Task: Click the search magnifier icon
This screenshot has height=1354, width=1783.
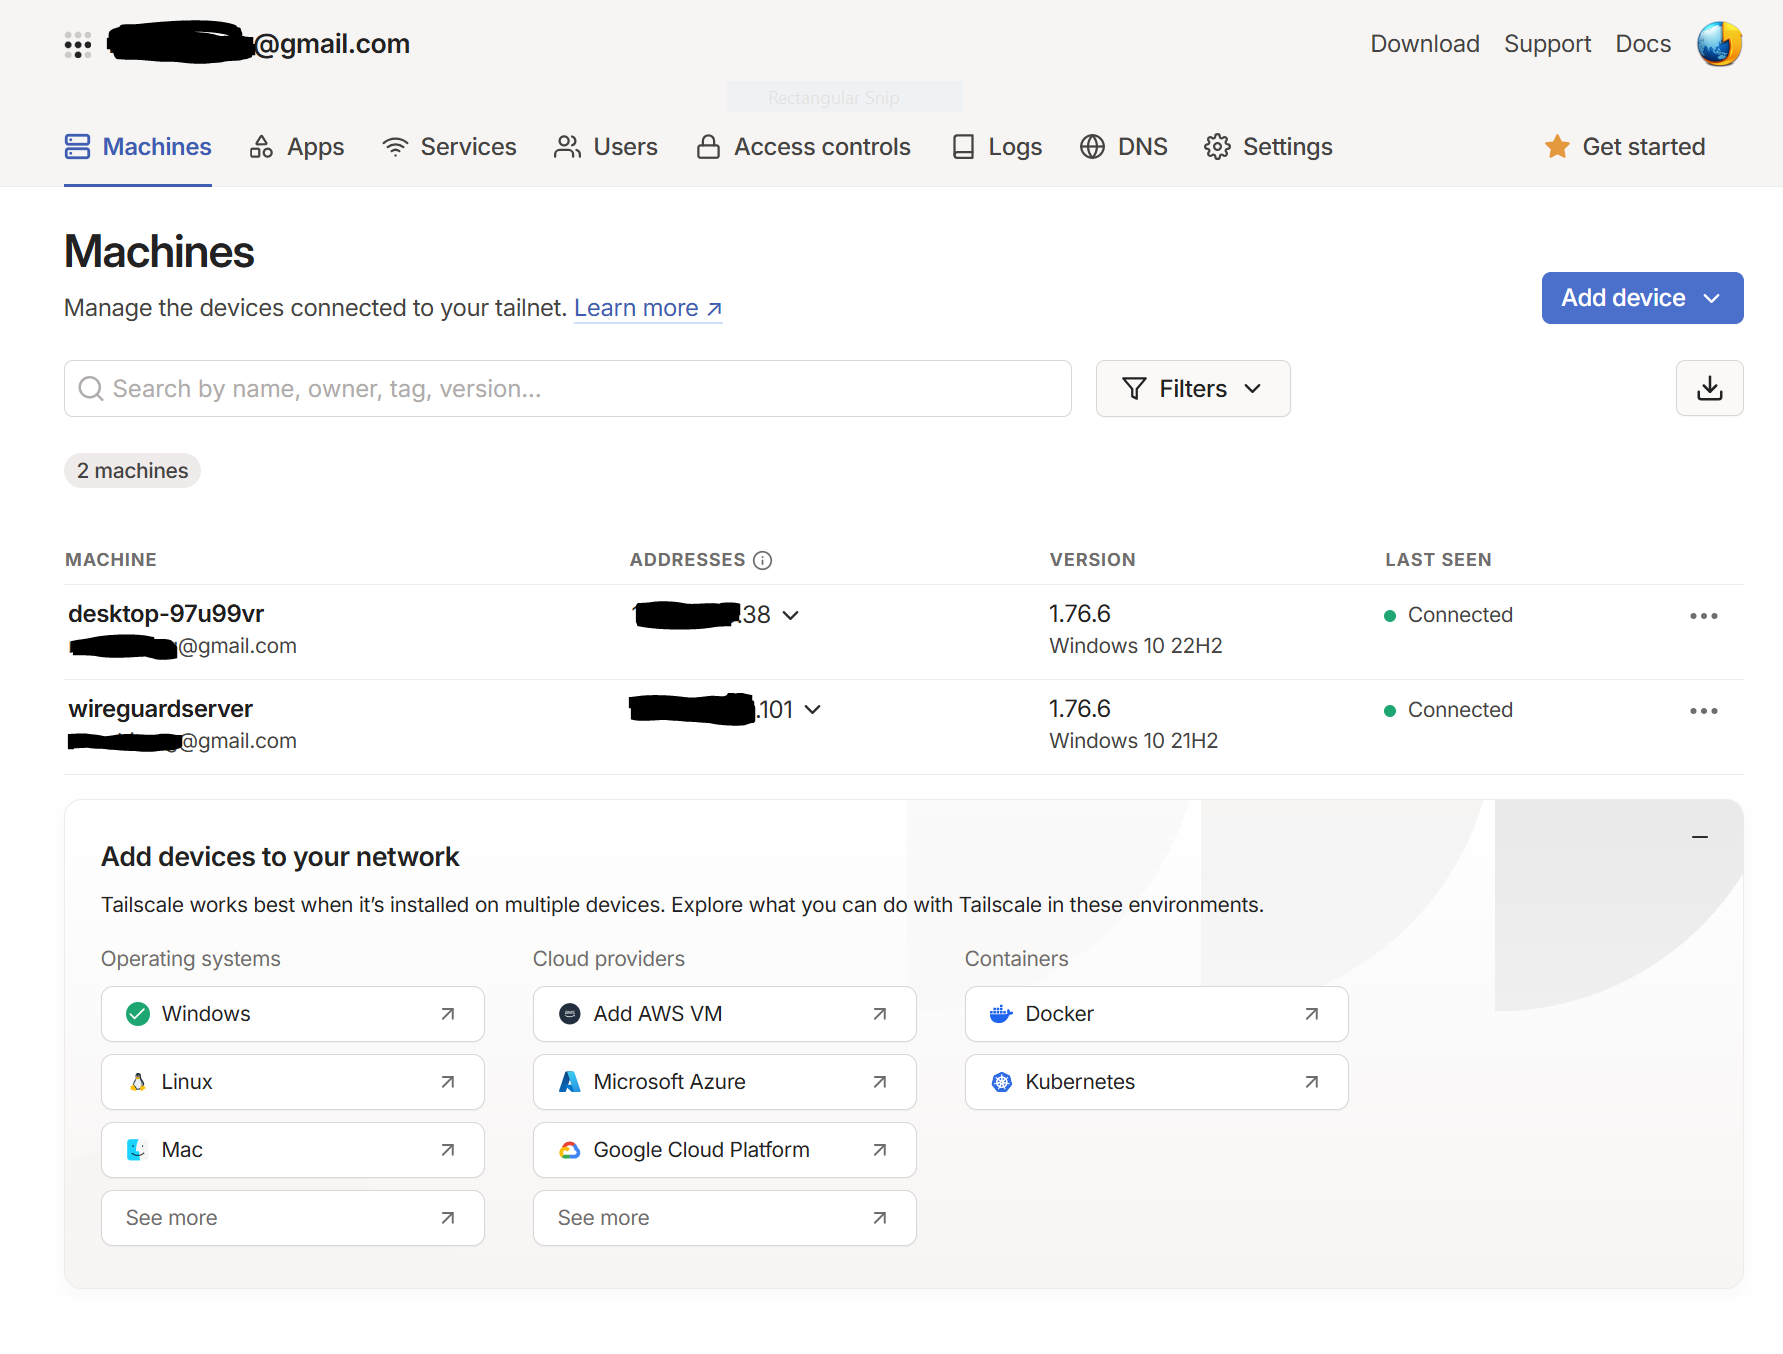Action: (91, 388)
